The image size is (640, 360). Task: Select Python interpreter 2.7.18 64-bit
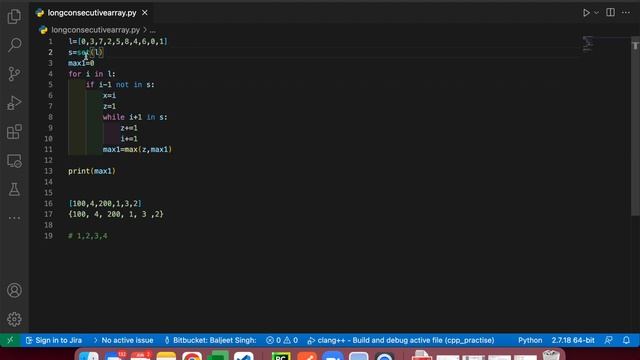tap(573, 340)
